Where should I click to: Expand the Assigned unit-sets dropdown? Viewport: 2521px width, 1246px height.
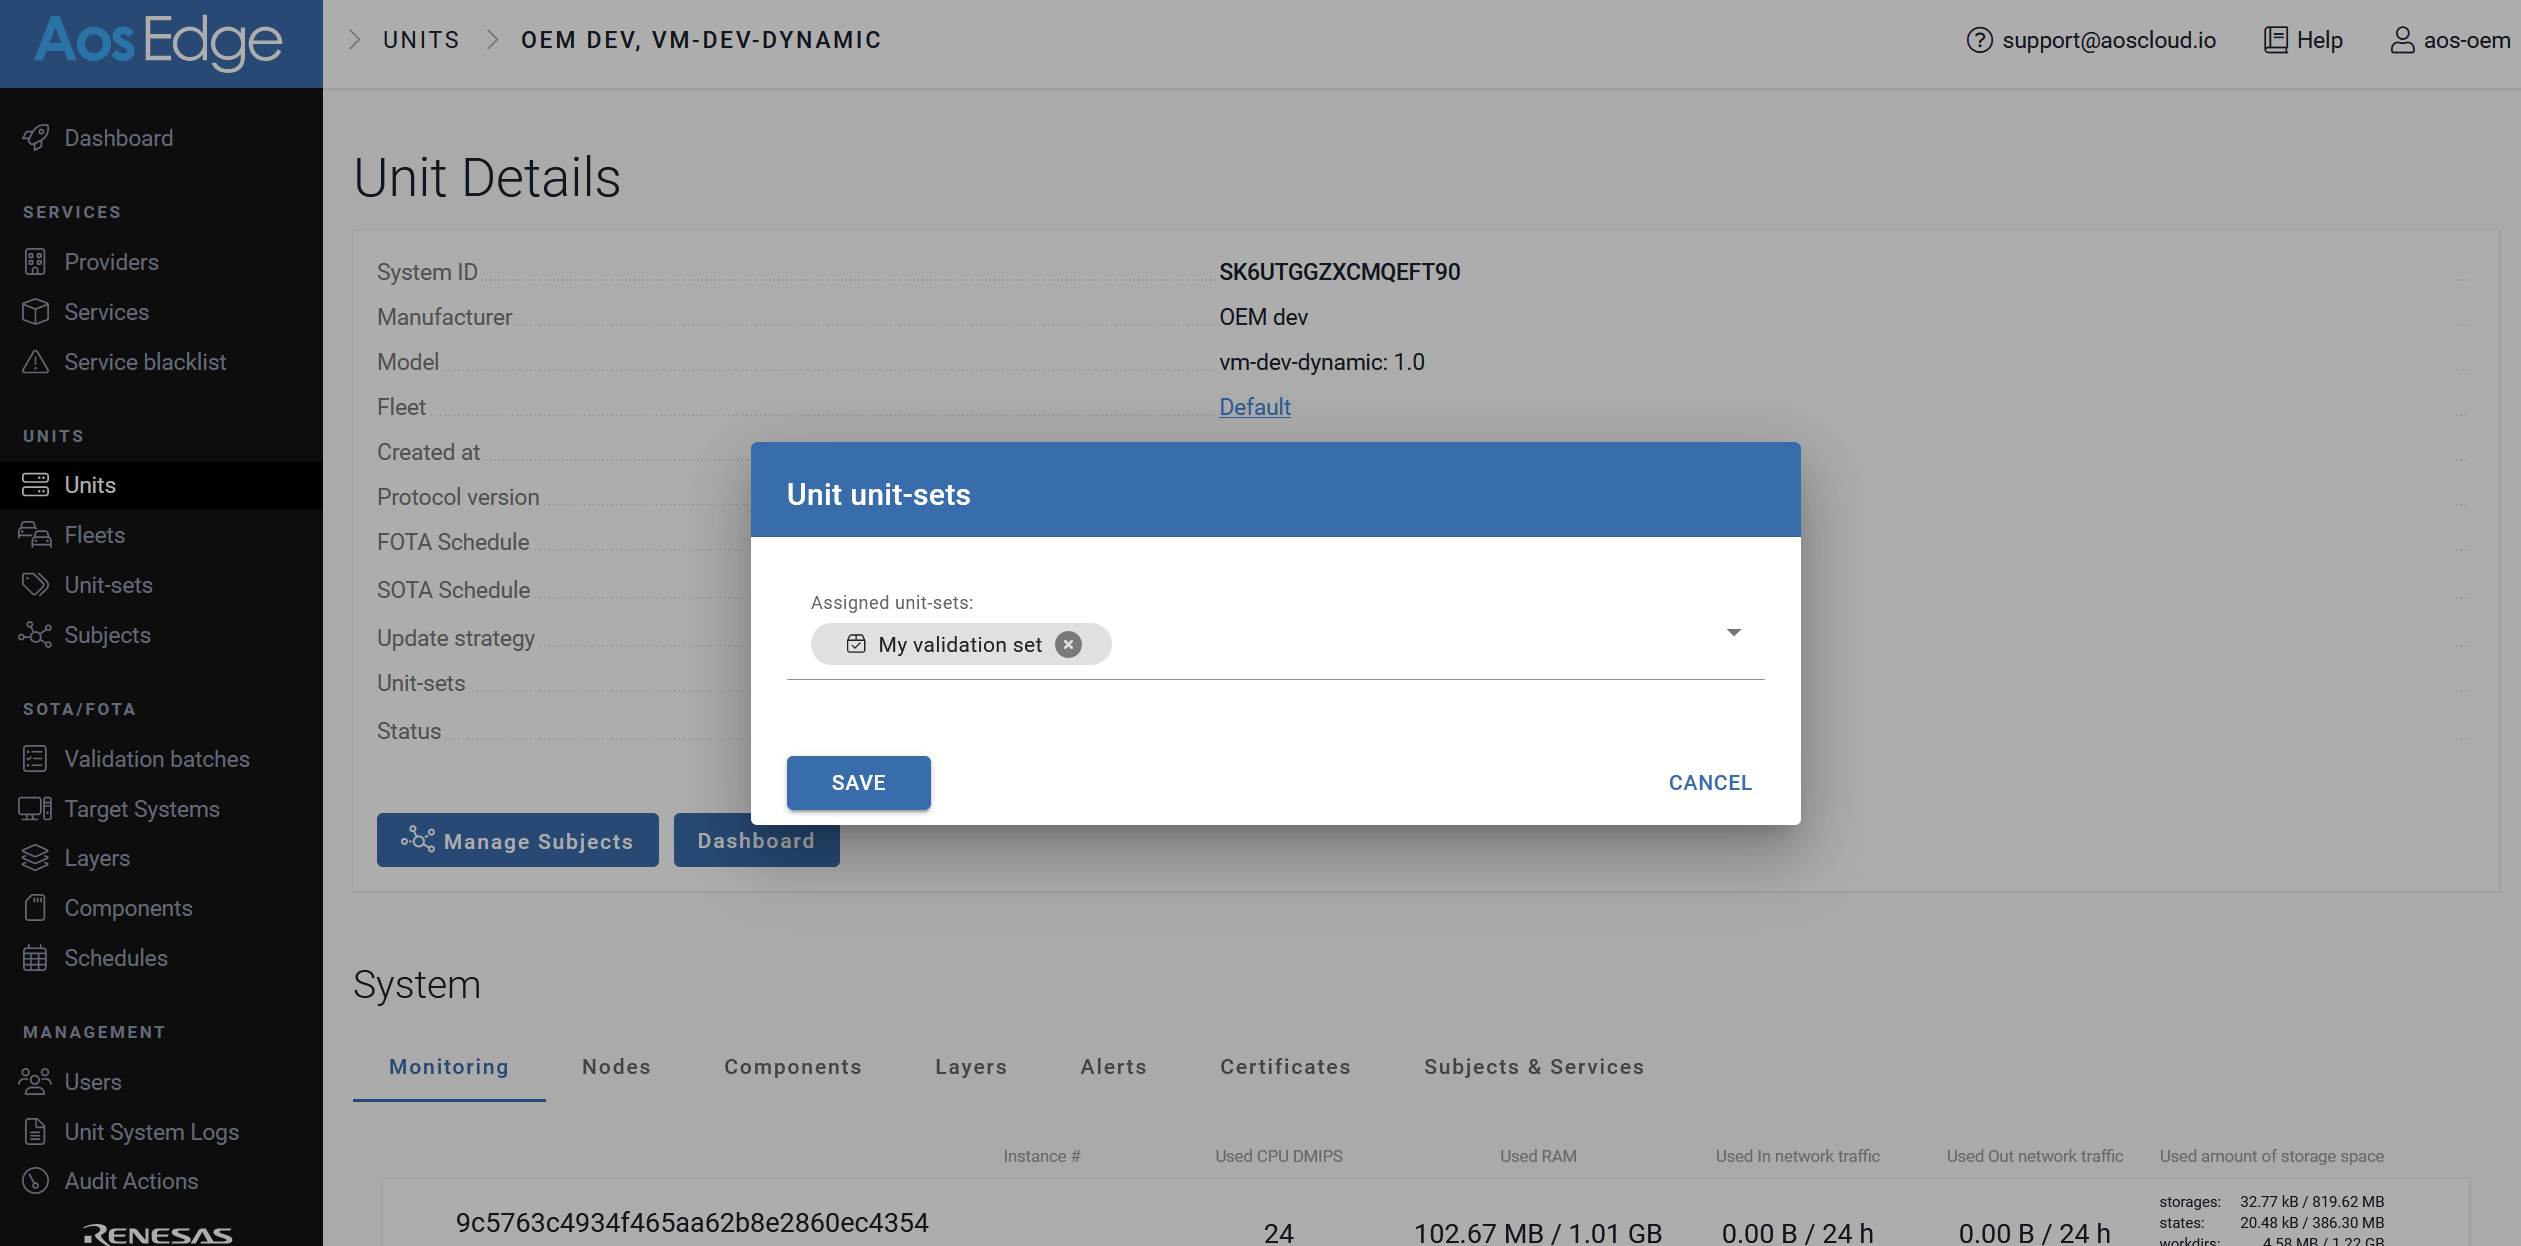coord(1734,632)
